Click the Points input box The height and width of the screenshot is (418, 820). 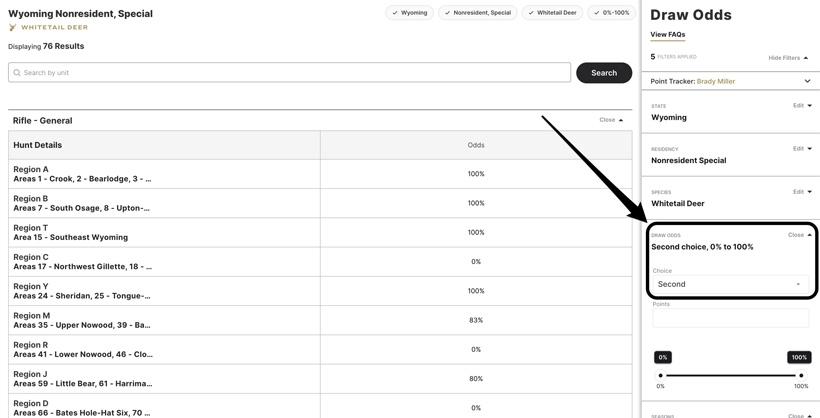730,318
